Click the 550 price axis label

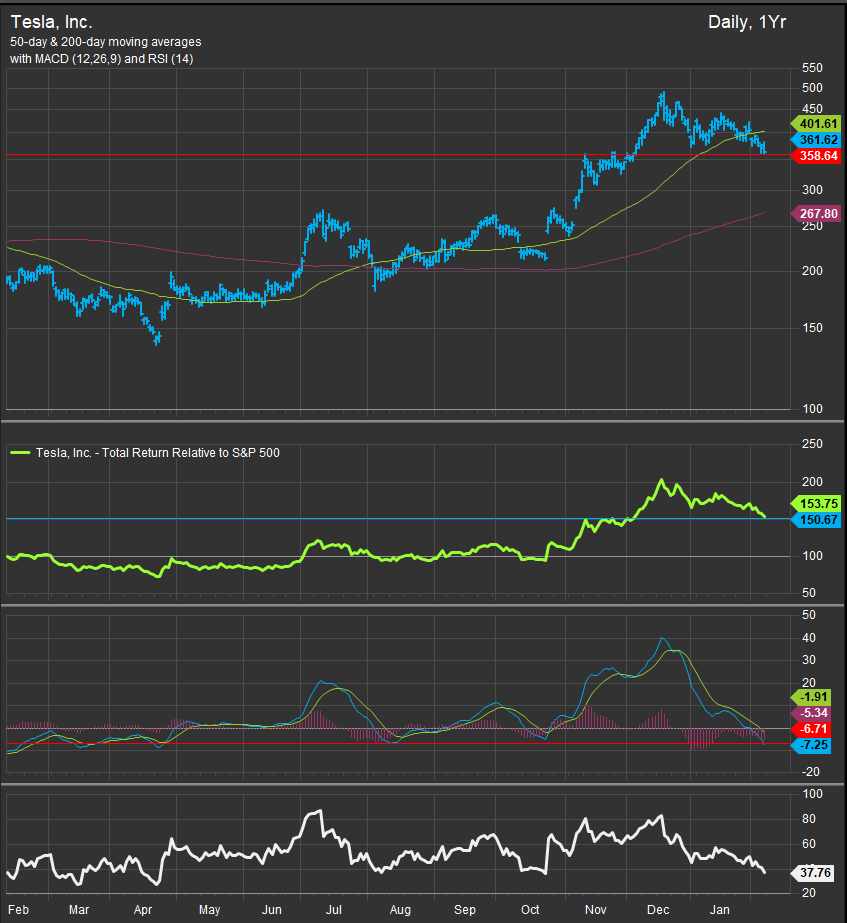[812, 68]
